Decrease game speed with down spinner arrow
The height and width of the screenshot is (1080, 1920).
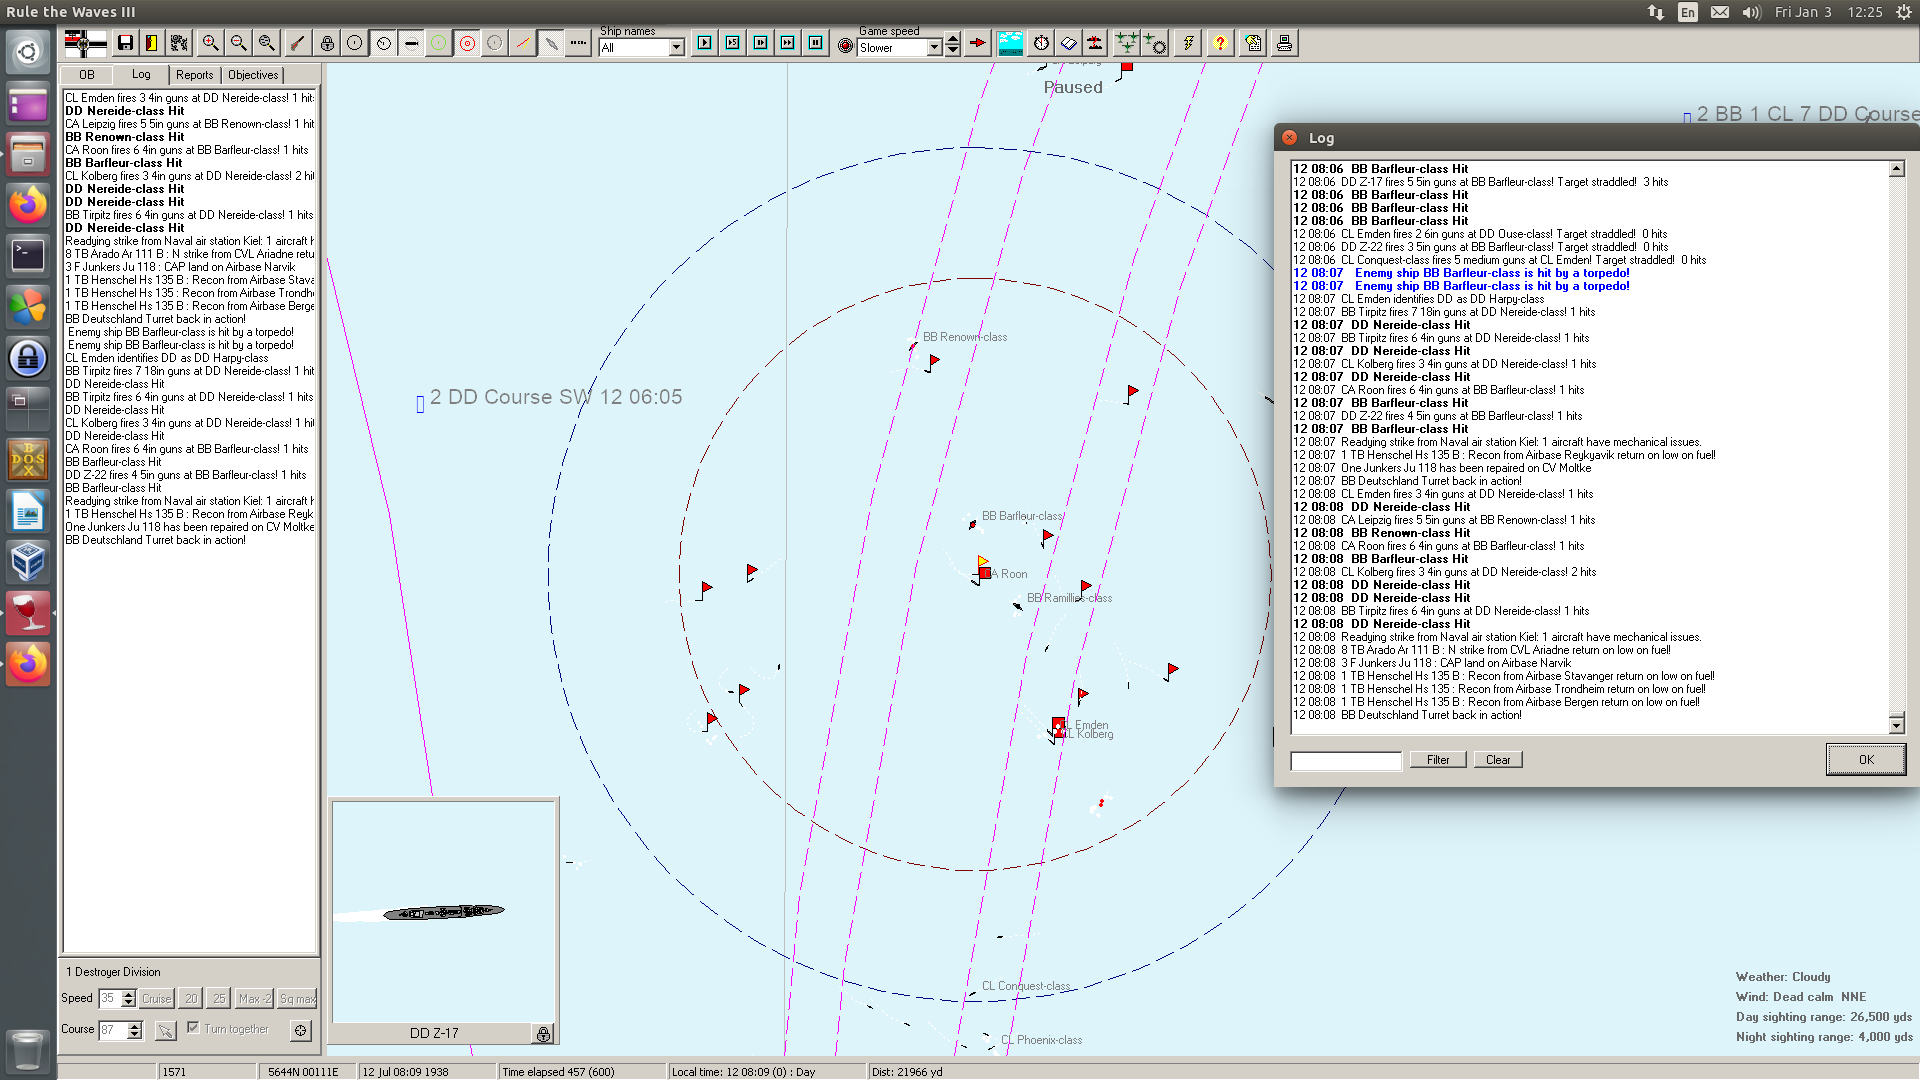(x=953, y=50)
